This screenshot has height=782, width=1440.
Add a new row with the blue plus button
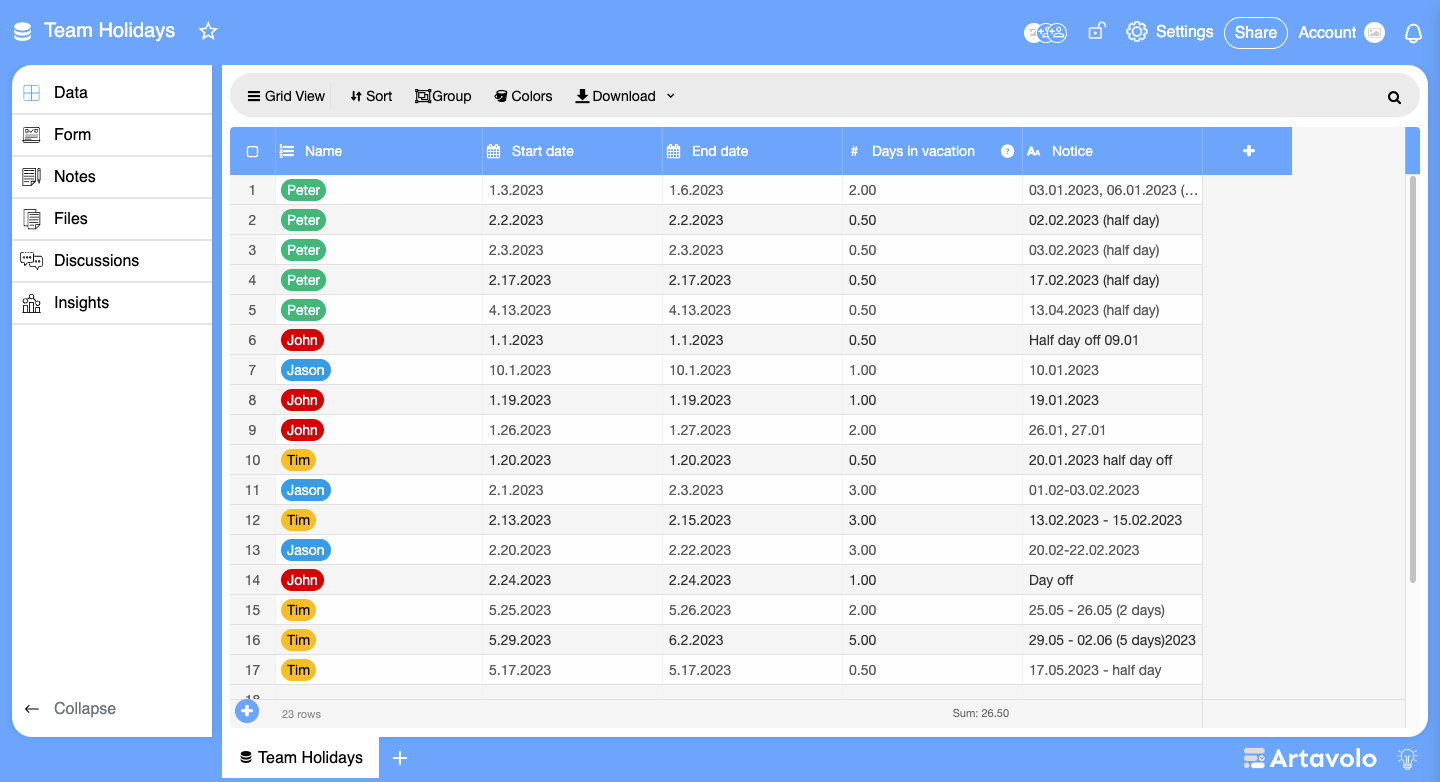(247, 711)
